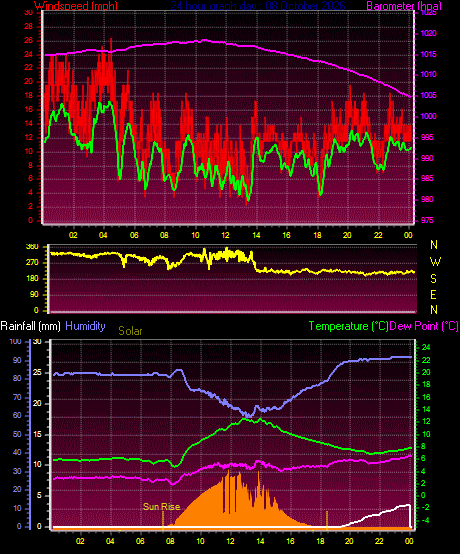Click the 50 humidity axis value

tap(17, 434)
